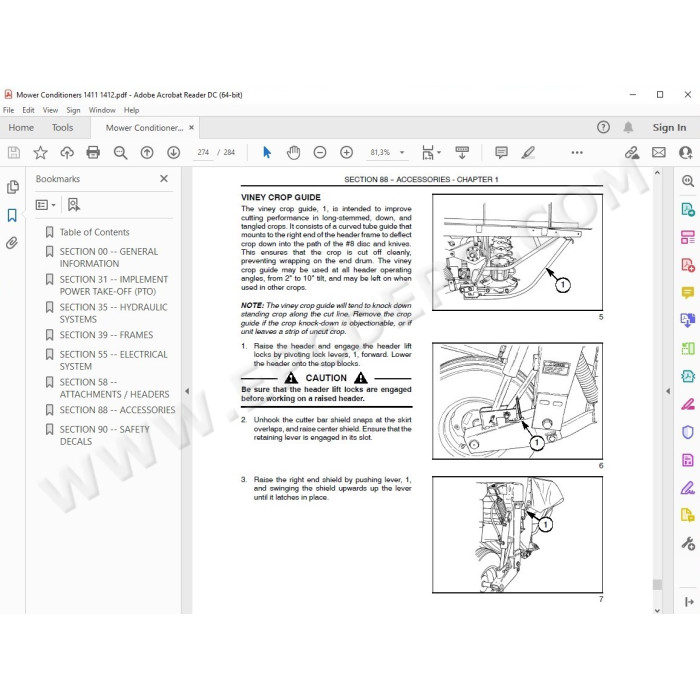
Task: Click the page number input field
Action: 203,153
